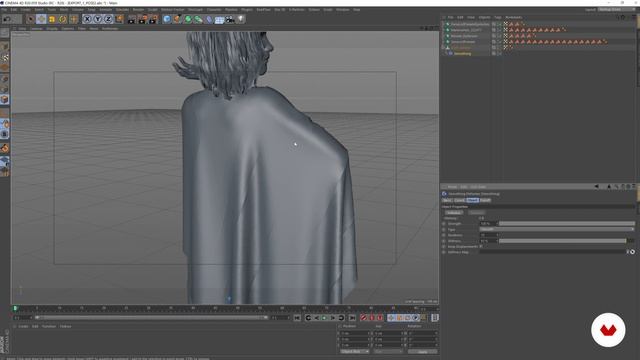Click the purple deformer icon
Screen dimensions: 640x360
(x=209, y=19)
